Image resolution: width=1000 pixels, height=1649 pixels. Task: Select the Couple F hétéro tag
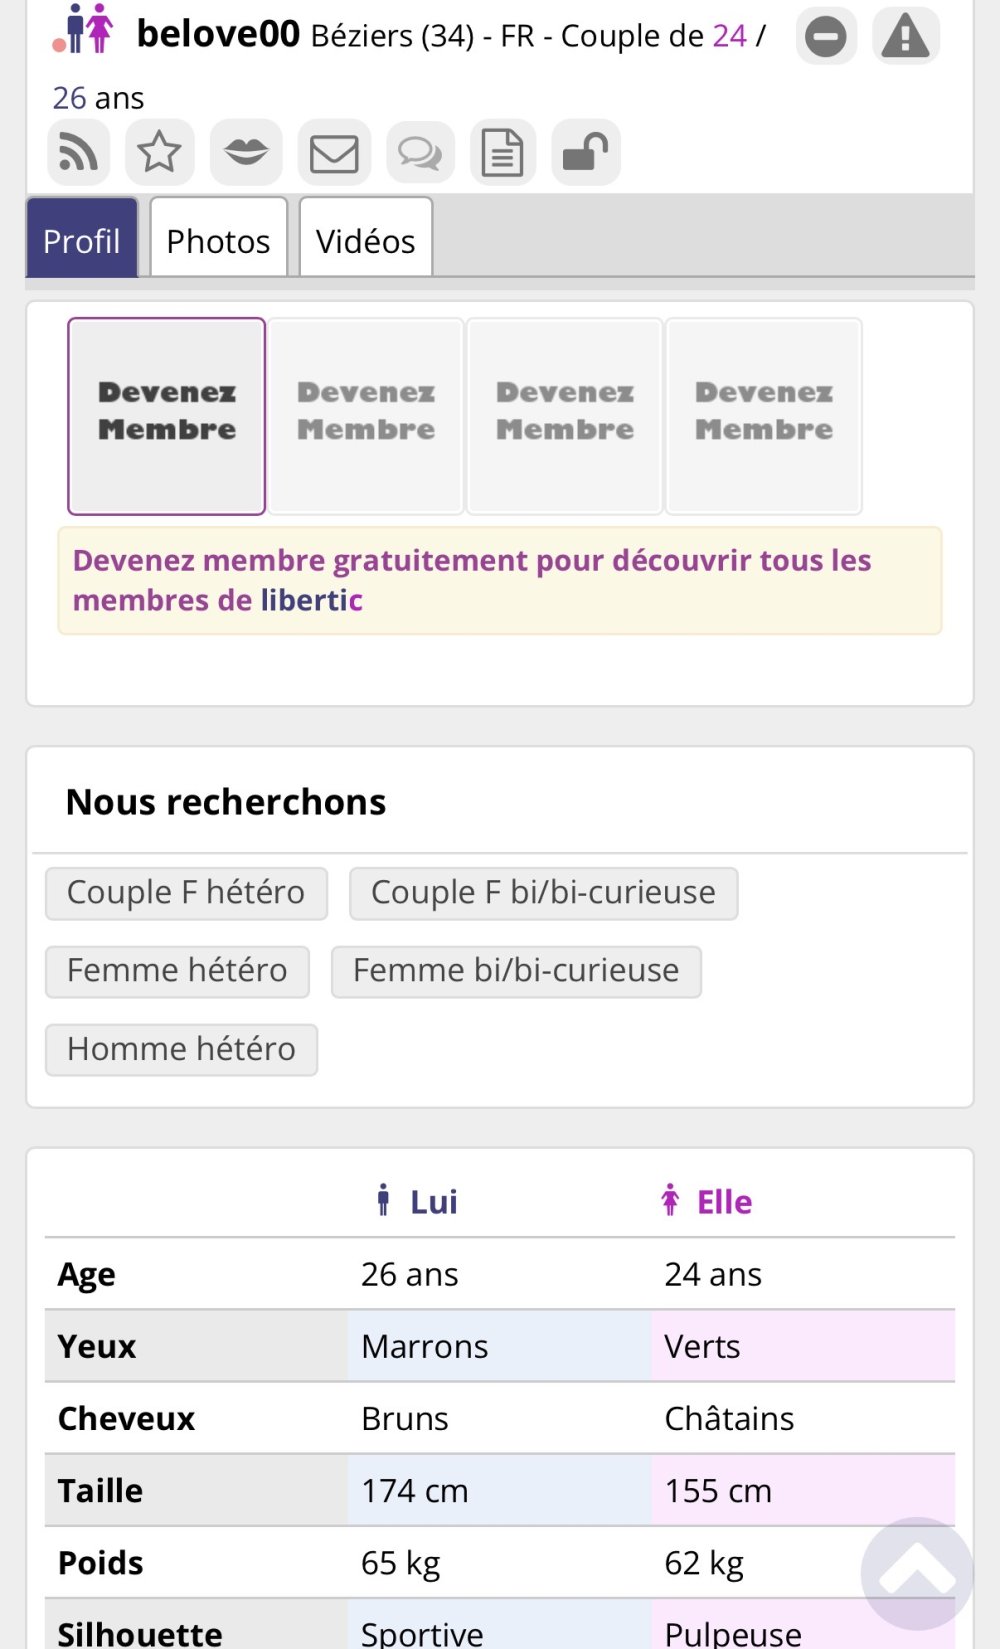[x=186, y=892]
